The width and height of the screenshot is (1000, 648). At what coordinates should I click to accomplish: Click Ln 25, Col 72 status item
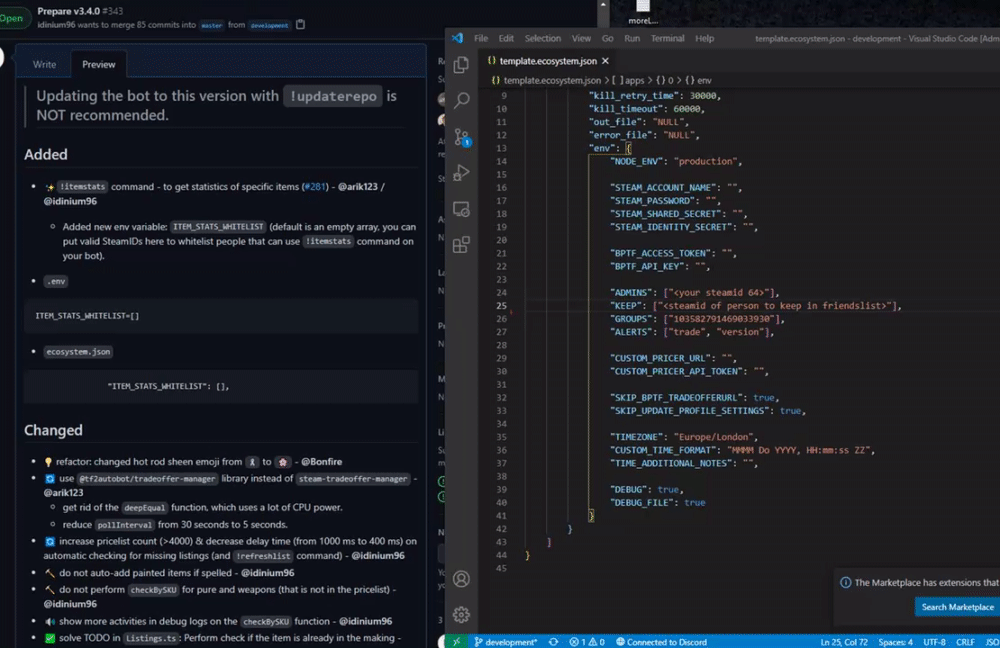tap(844, 642)
